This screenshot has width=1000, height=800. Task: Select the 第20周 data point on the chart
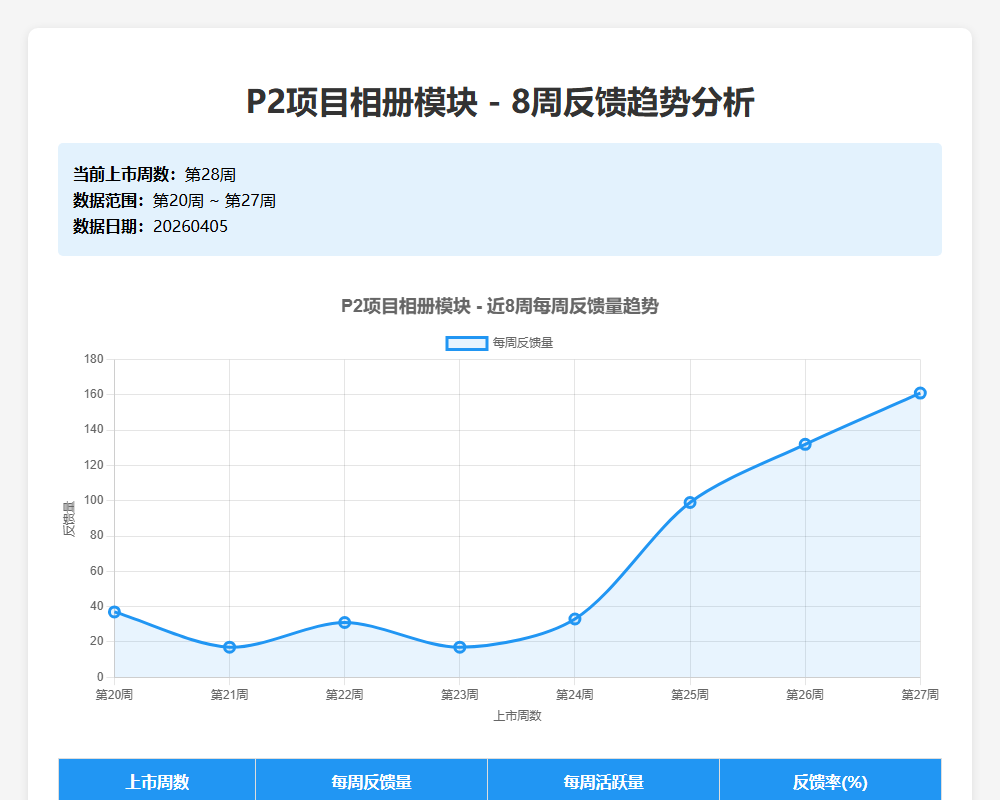coord(115,612)
